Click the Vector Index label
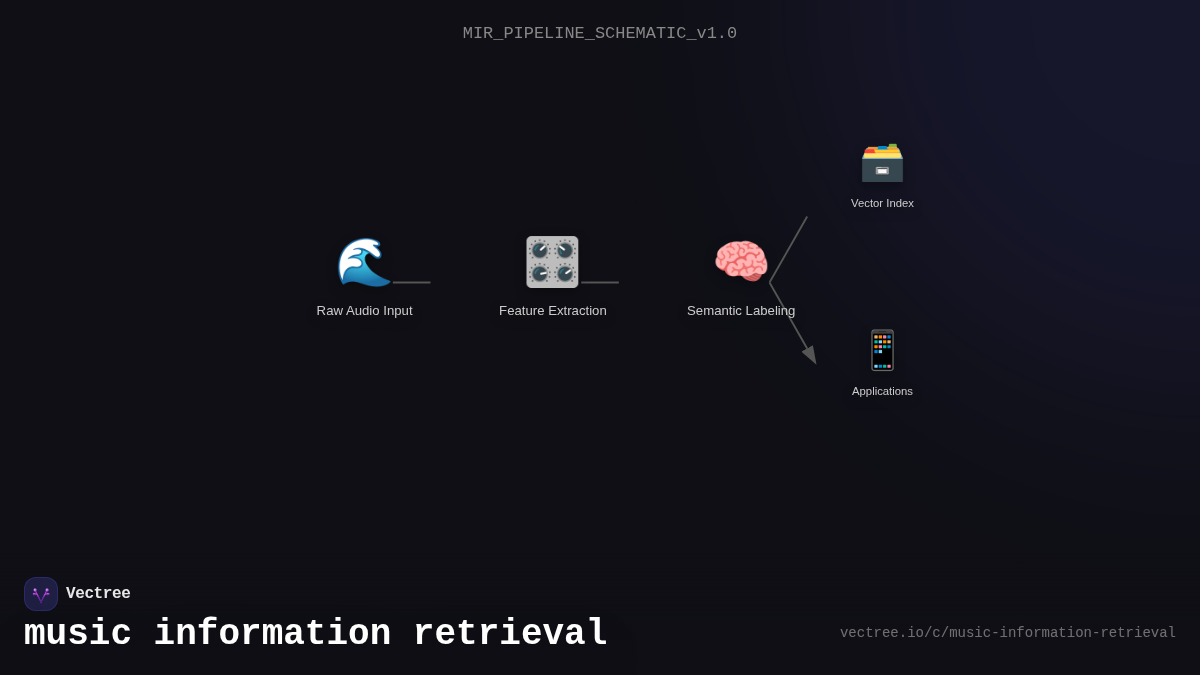Screen dimensions: 1200x675 [882, 203]
